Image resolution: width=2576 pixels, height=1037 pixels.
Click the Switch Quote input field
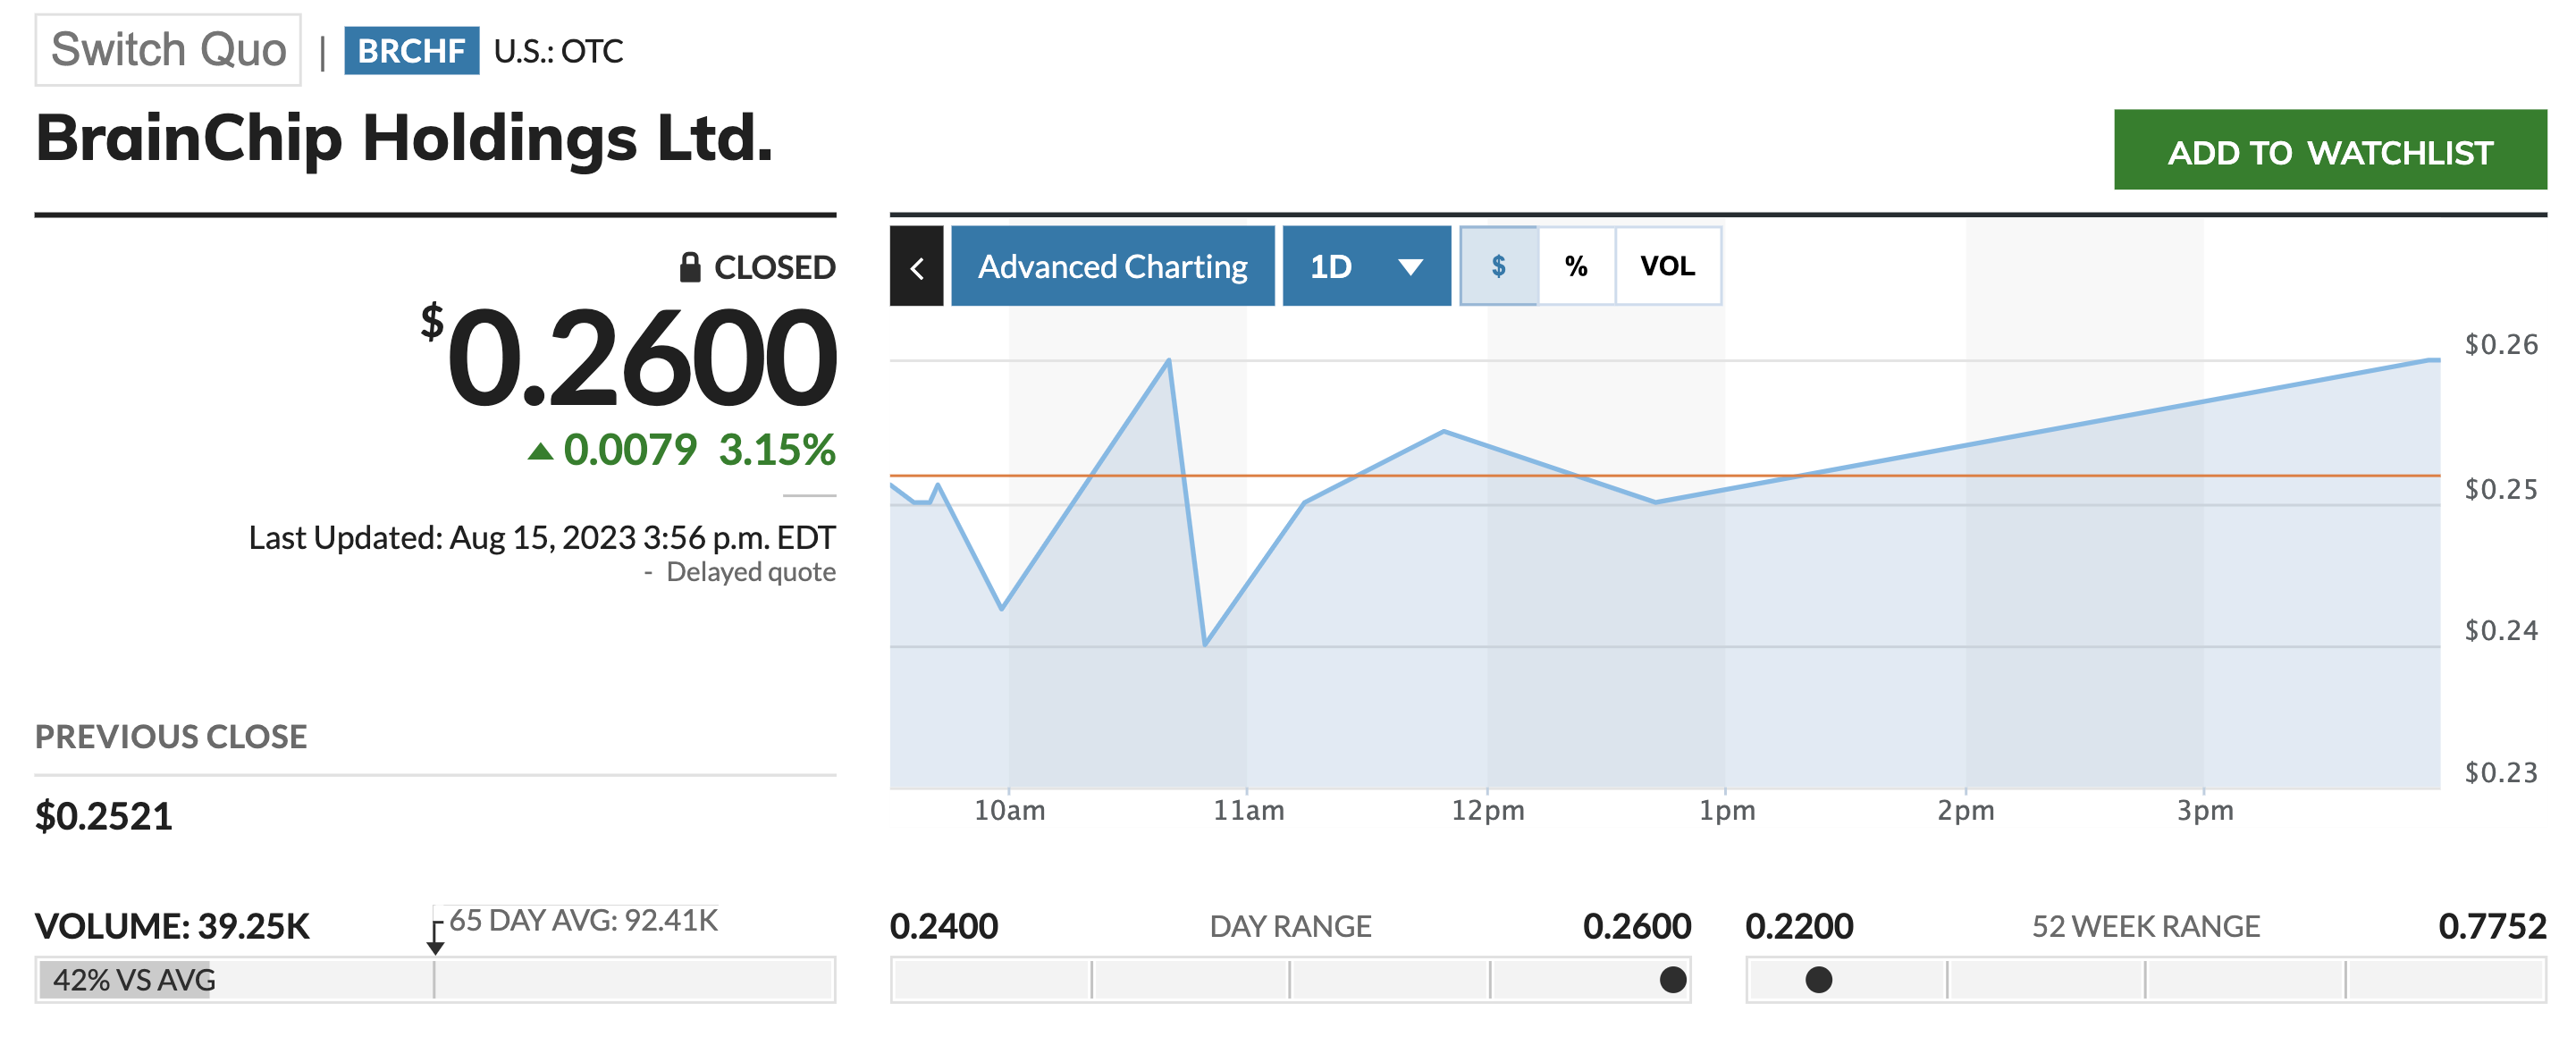[x=168, y=50]
